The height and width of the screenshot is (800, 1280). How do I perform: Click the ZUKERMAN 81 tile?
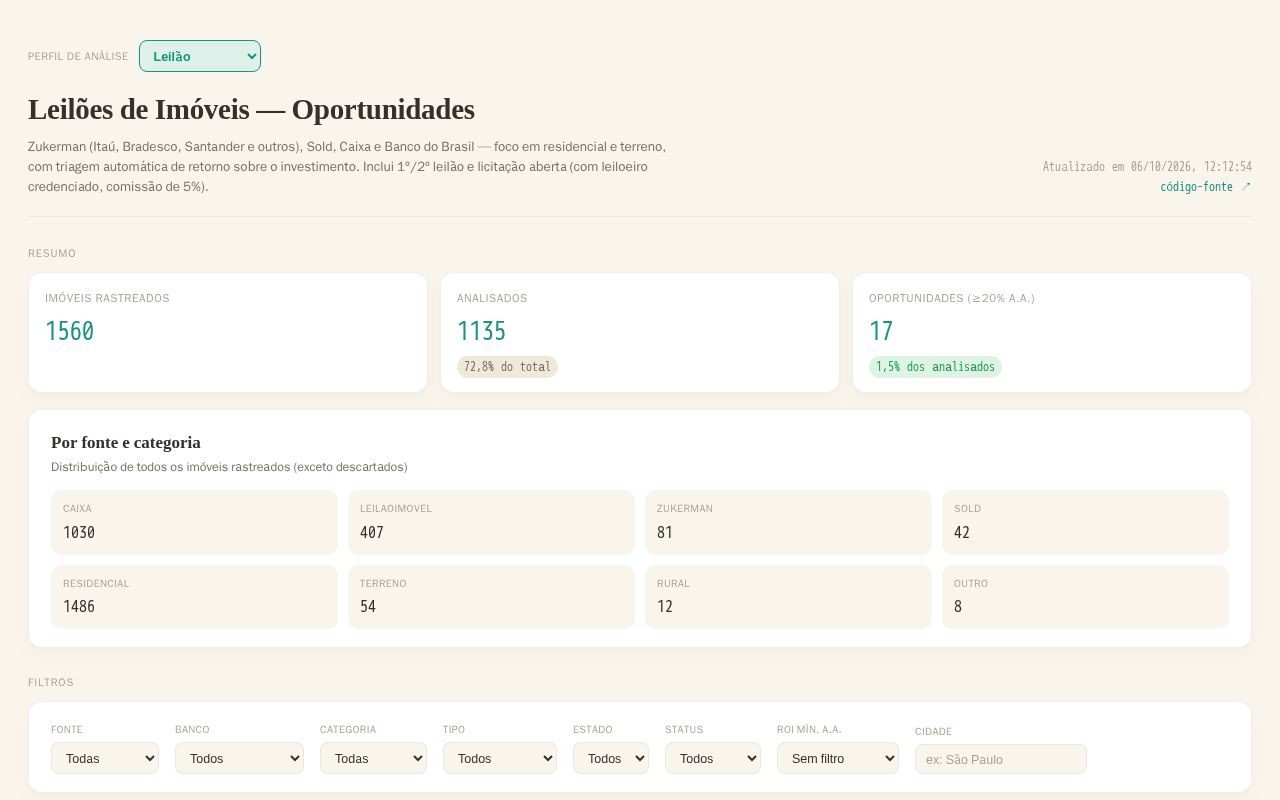tap(788, 522)
